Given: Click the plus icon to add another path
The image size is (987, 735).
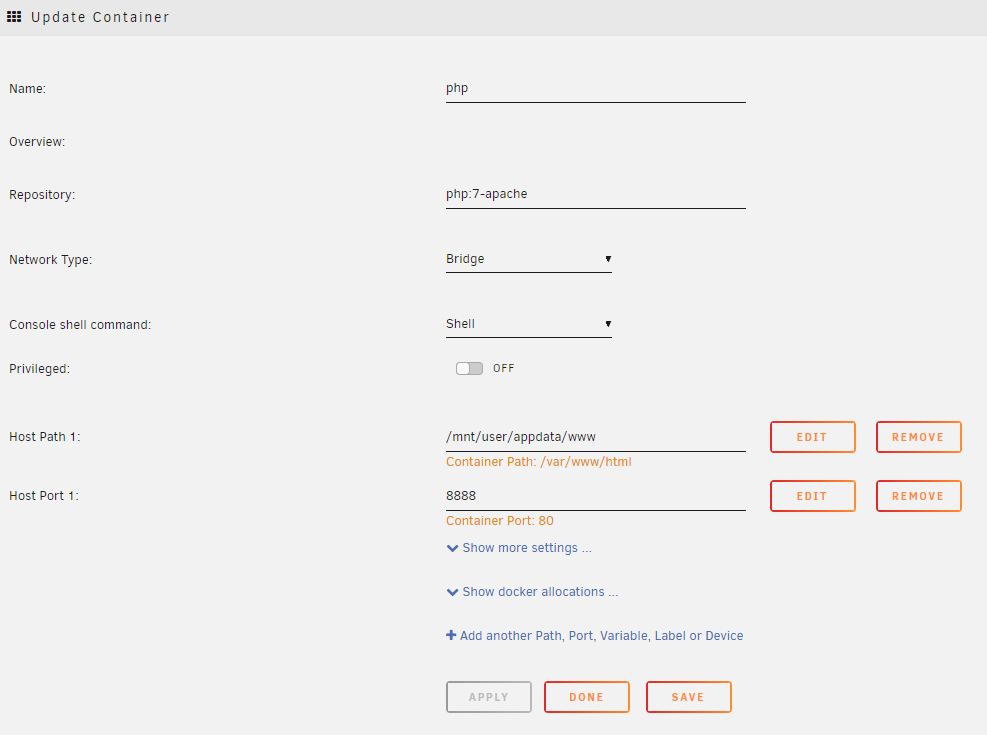Looking at the screenshot, I should (451, 635).
